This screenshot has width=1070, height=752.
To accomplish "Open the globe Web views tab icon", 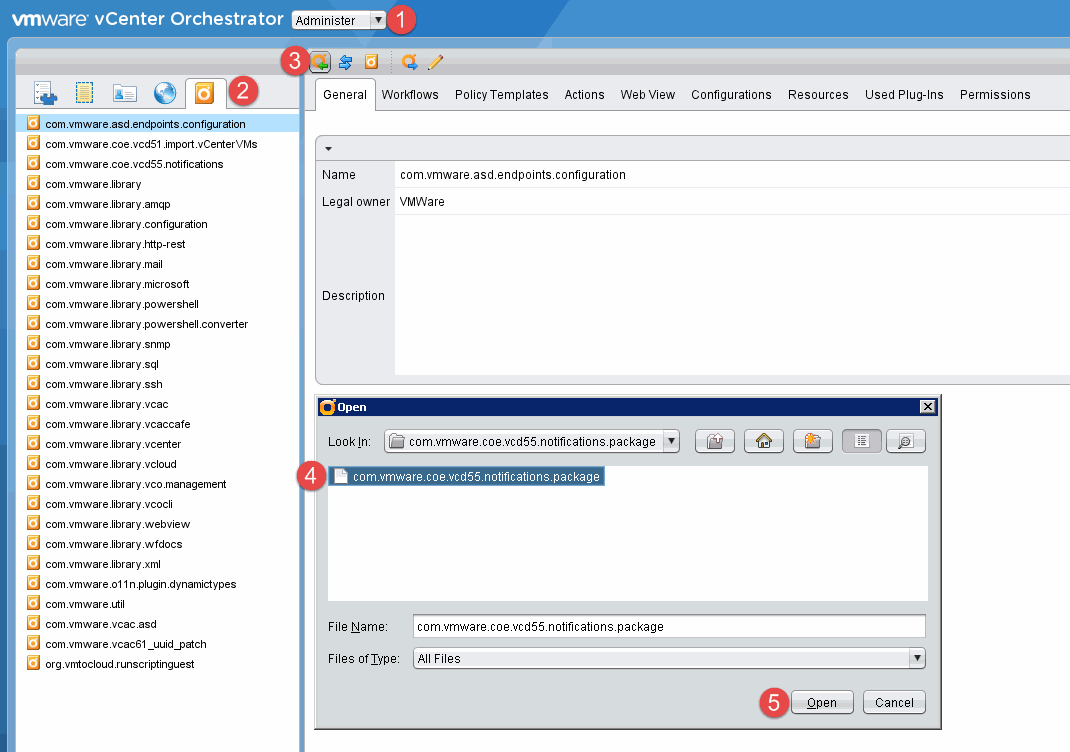I will [x=165, y=93].
